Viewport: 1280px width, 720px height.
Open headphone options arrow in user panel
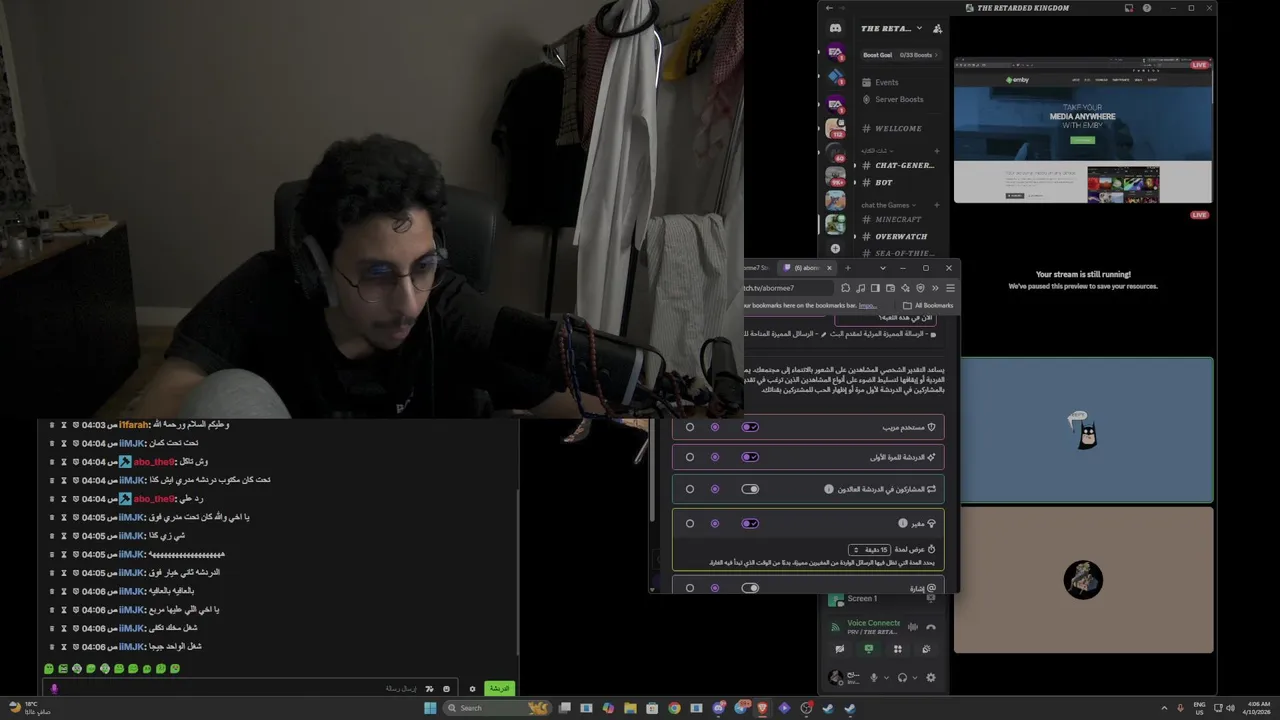point(914,678)
